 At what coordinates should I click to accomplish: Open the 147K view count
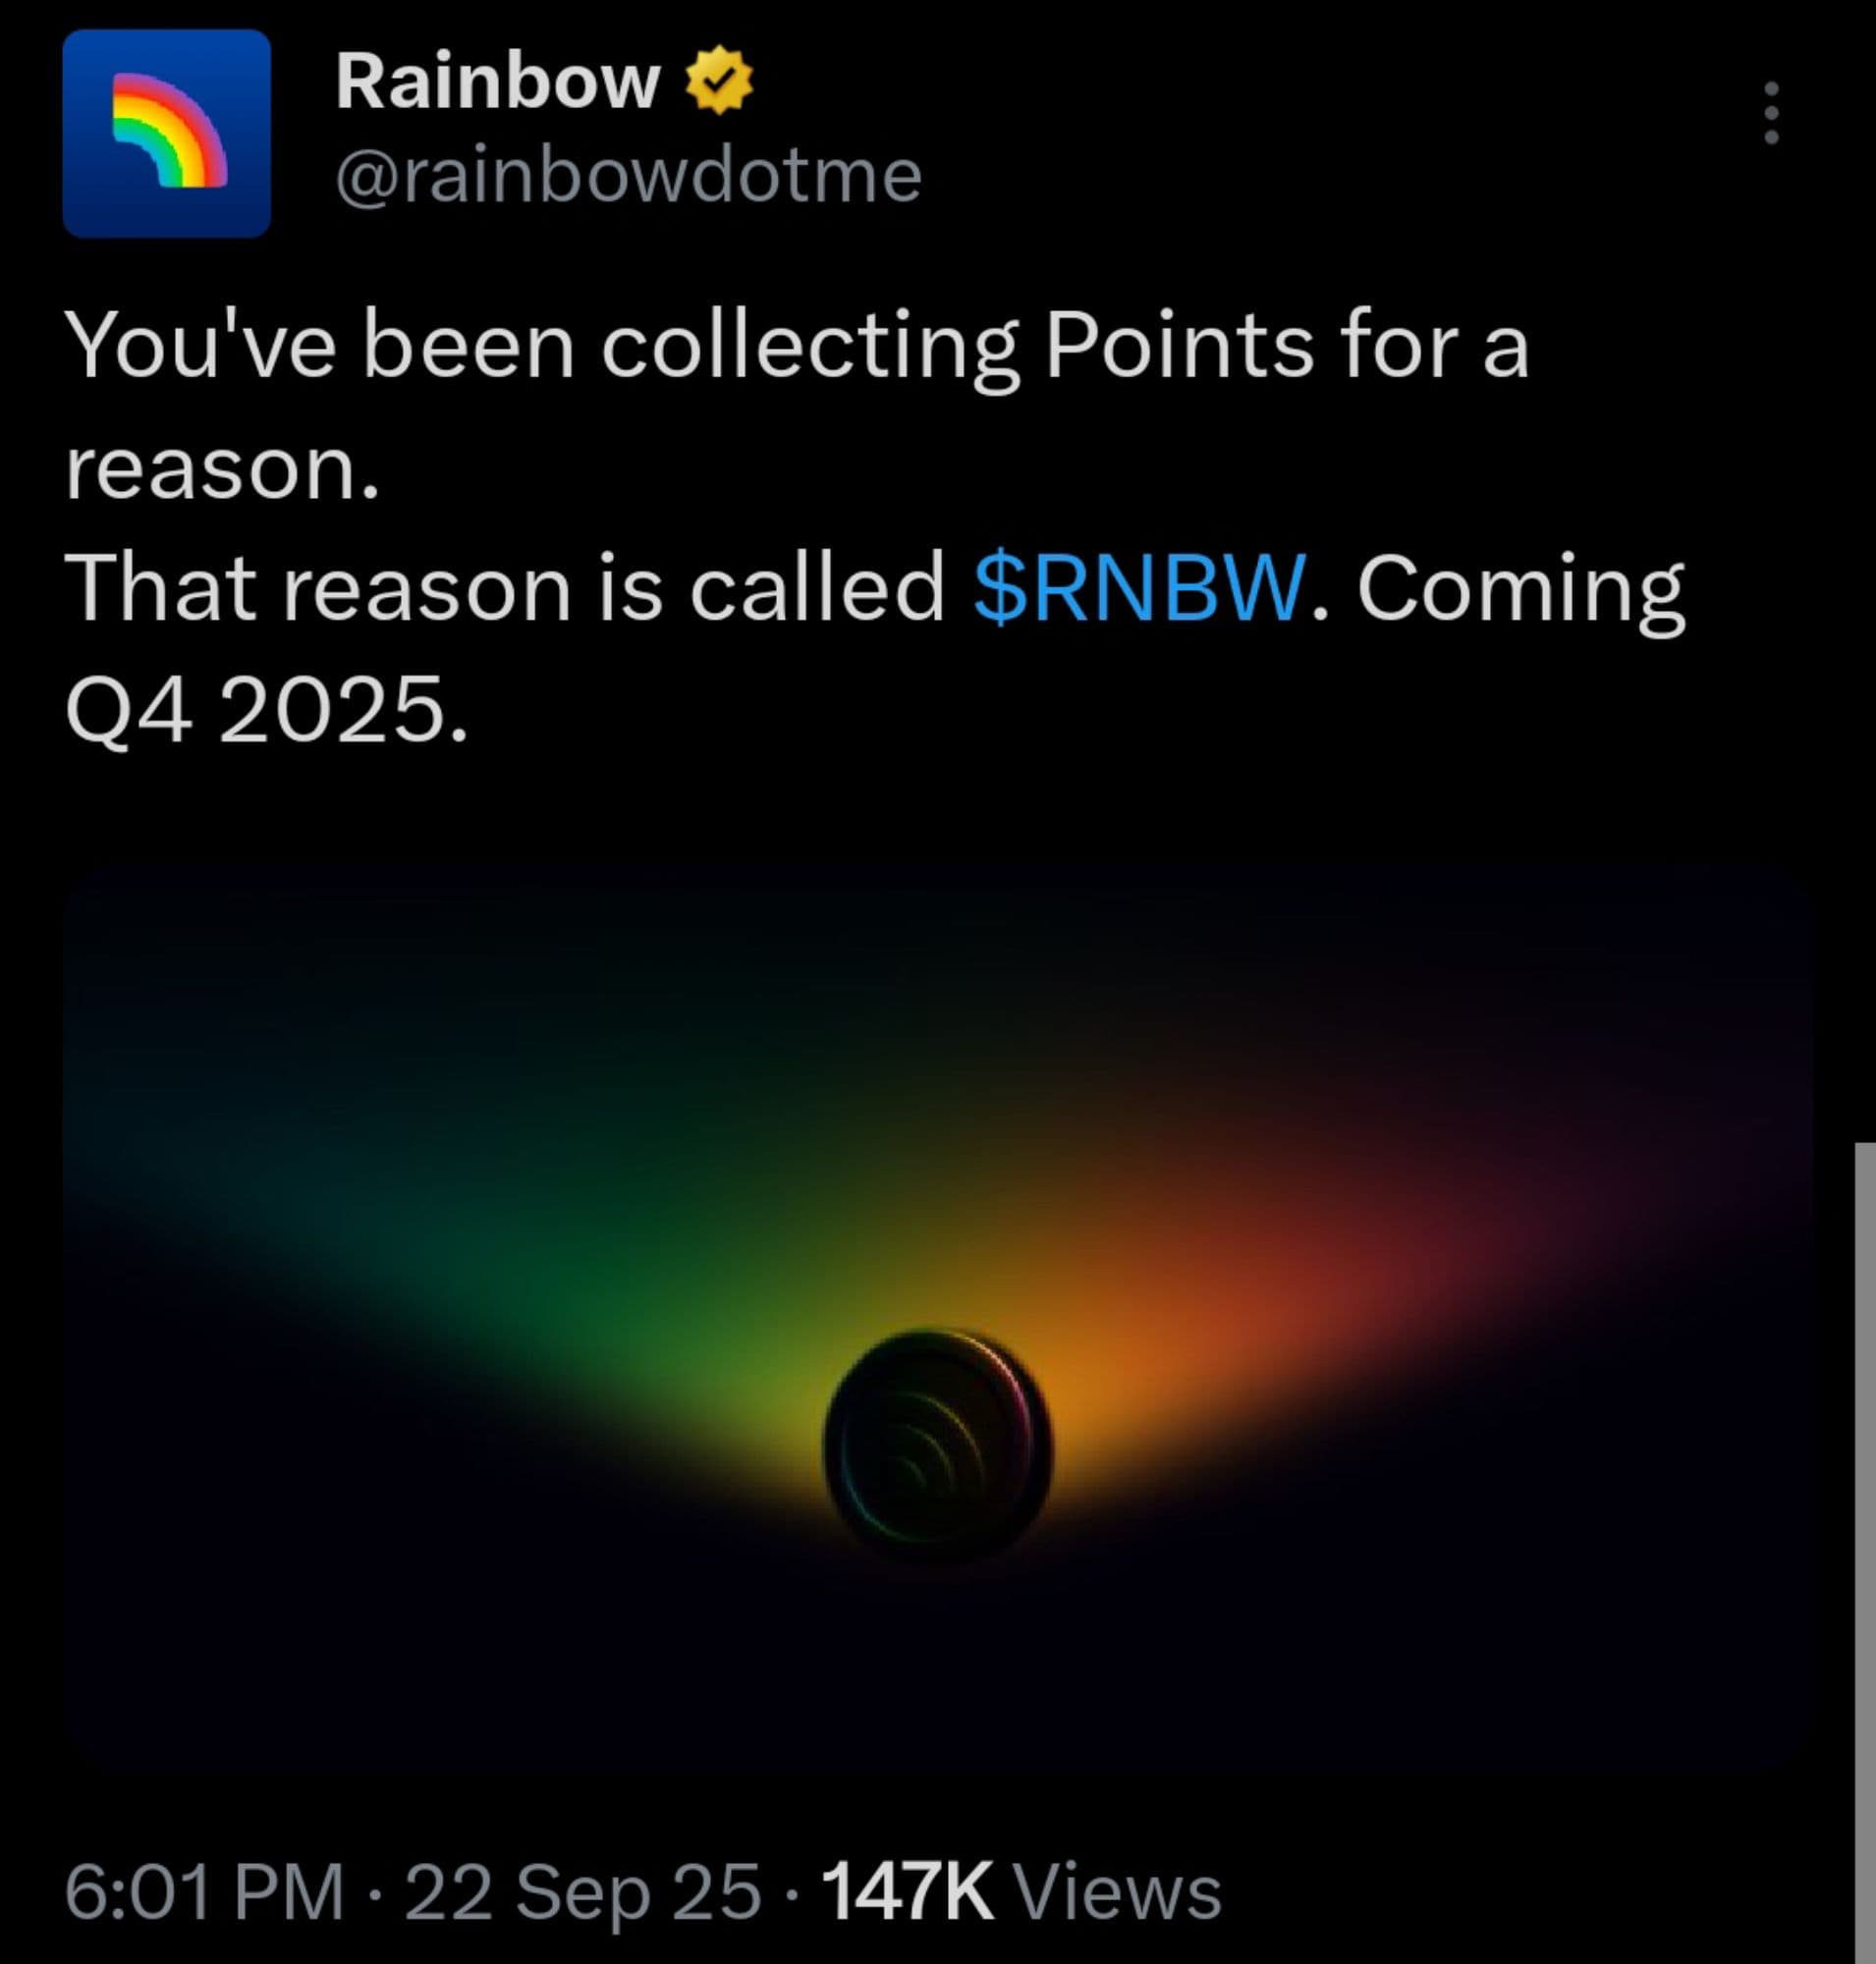tap(906, 1891)
